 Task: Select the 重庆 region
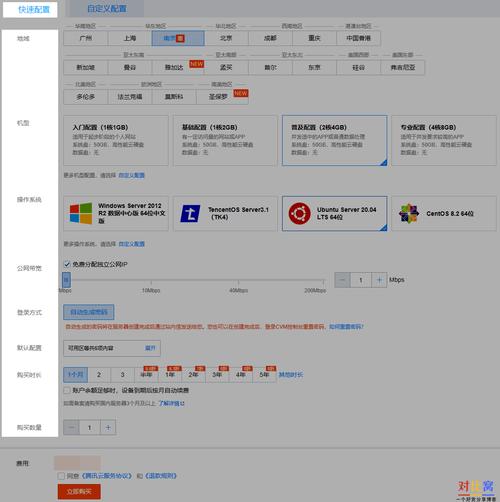pyautogui.click(x=314, y=38)
